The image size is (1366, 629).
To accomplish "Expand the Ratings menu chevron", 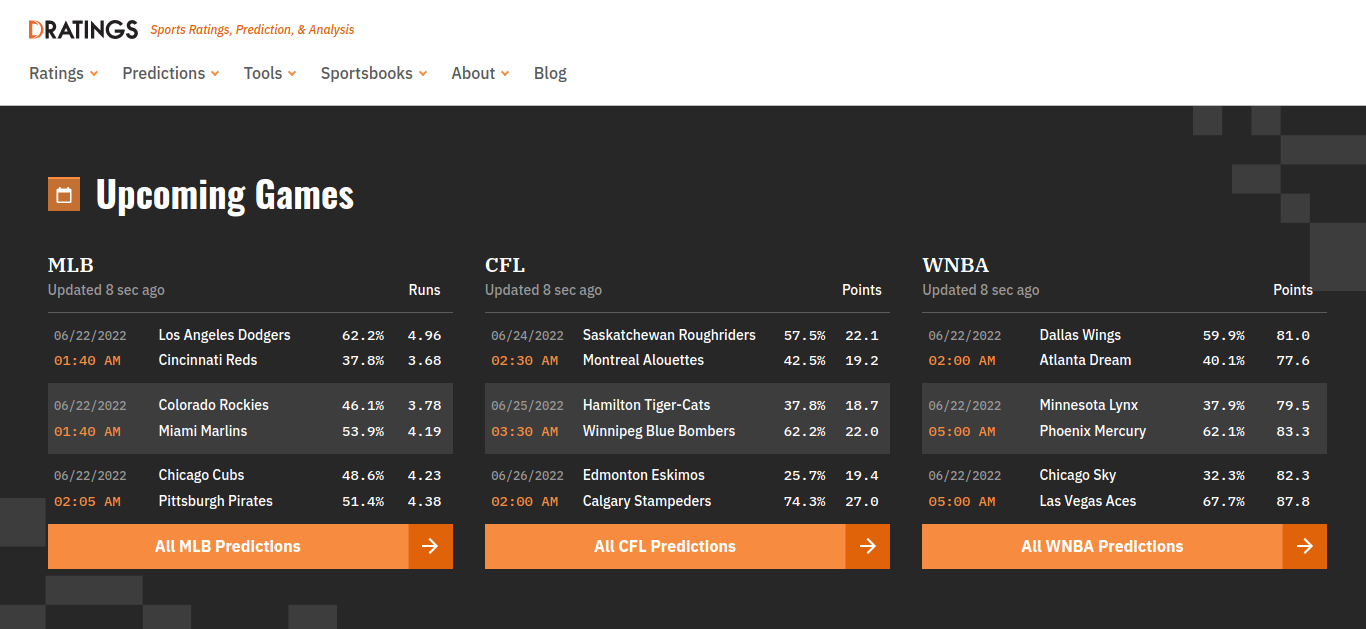I will tap(94, 73).
